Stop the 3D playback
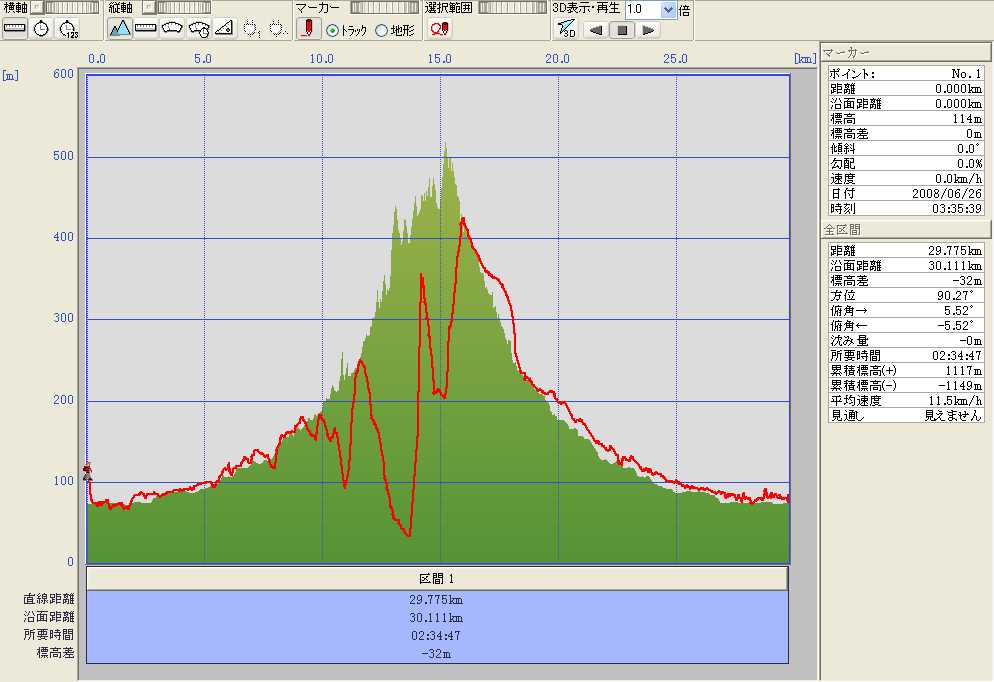This screenshot has width=994, height=682. pos(622,30)
